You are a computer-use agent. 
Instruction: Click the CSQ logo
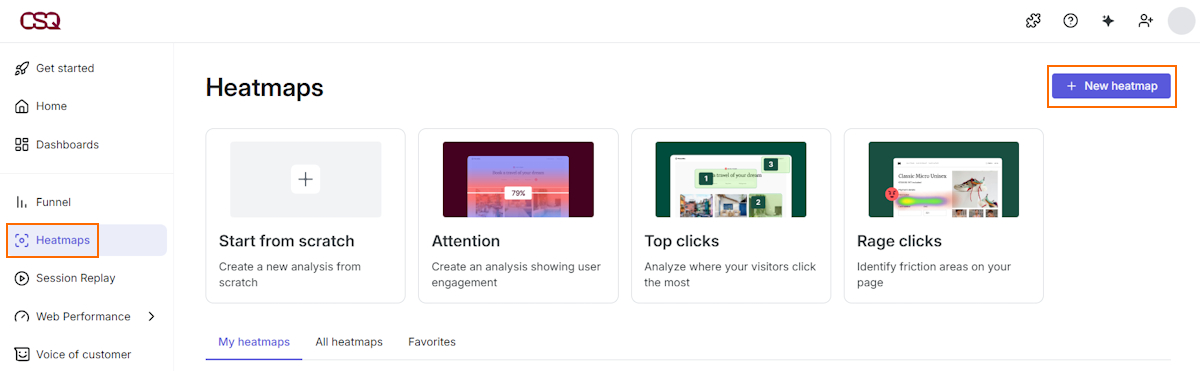(x=40, y=20)
